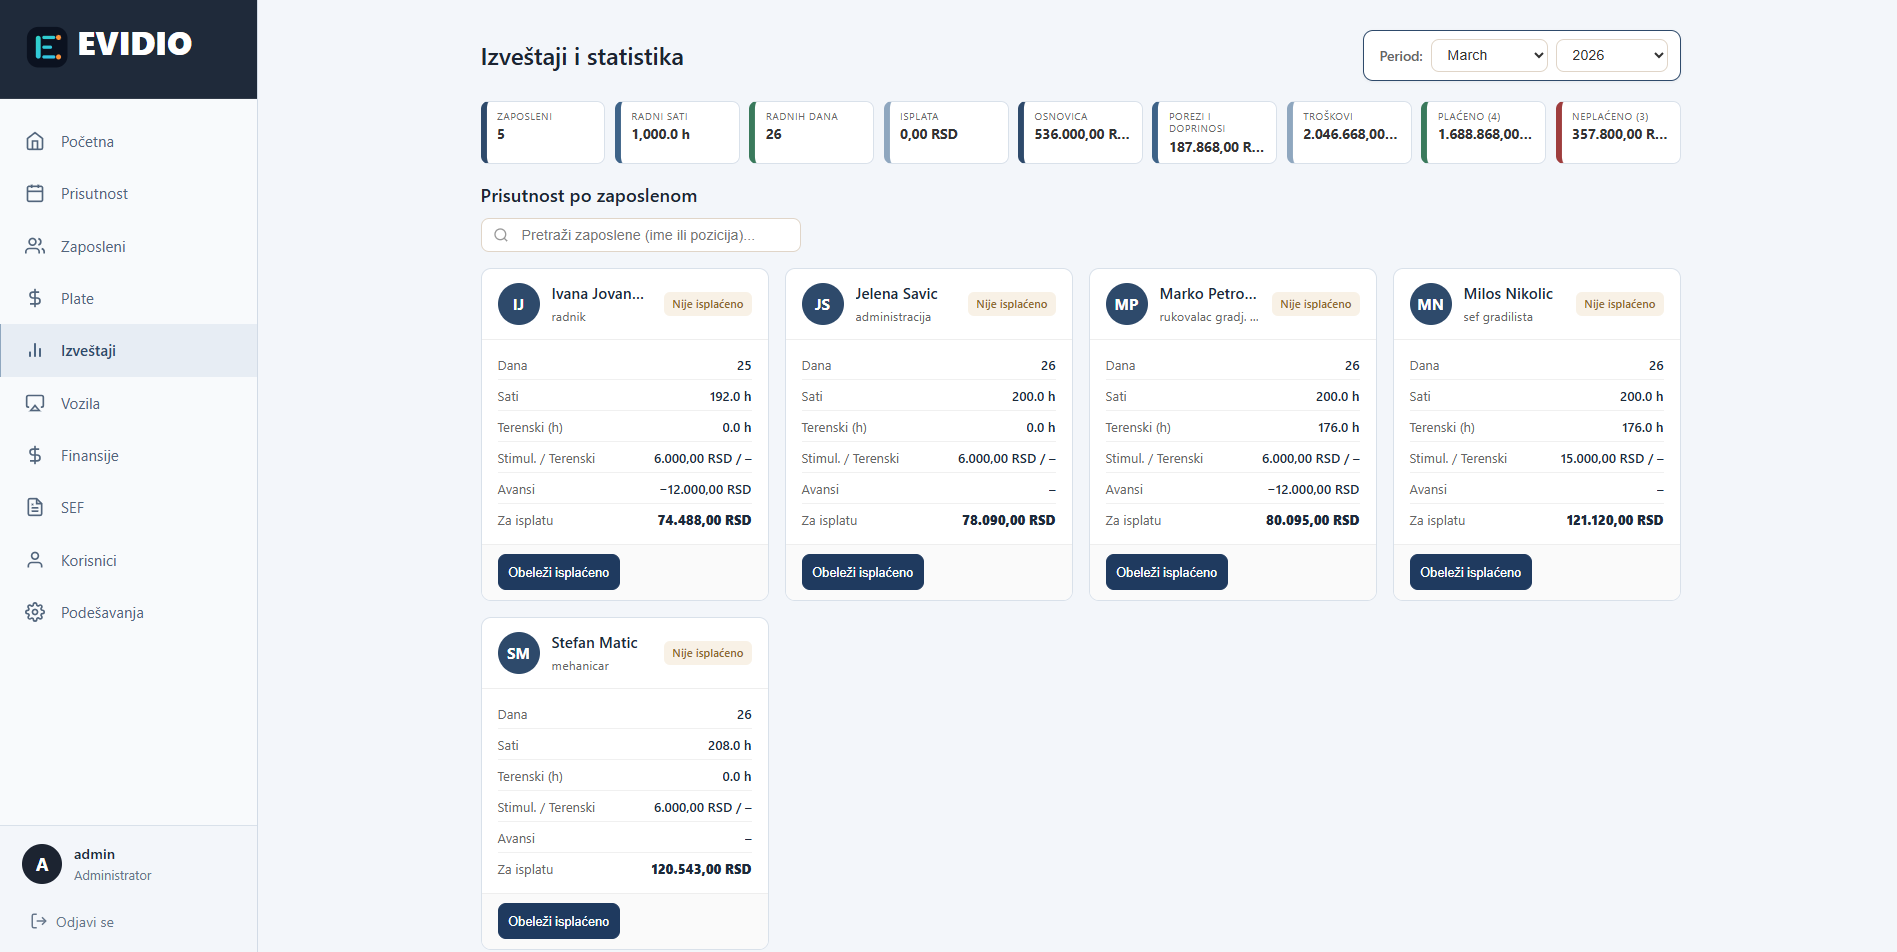Select the Izveštaji bar chart icon
This screenshot has height=952, width=1897.
(x=36, y=350)
